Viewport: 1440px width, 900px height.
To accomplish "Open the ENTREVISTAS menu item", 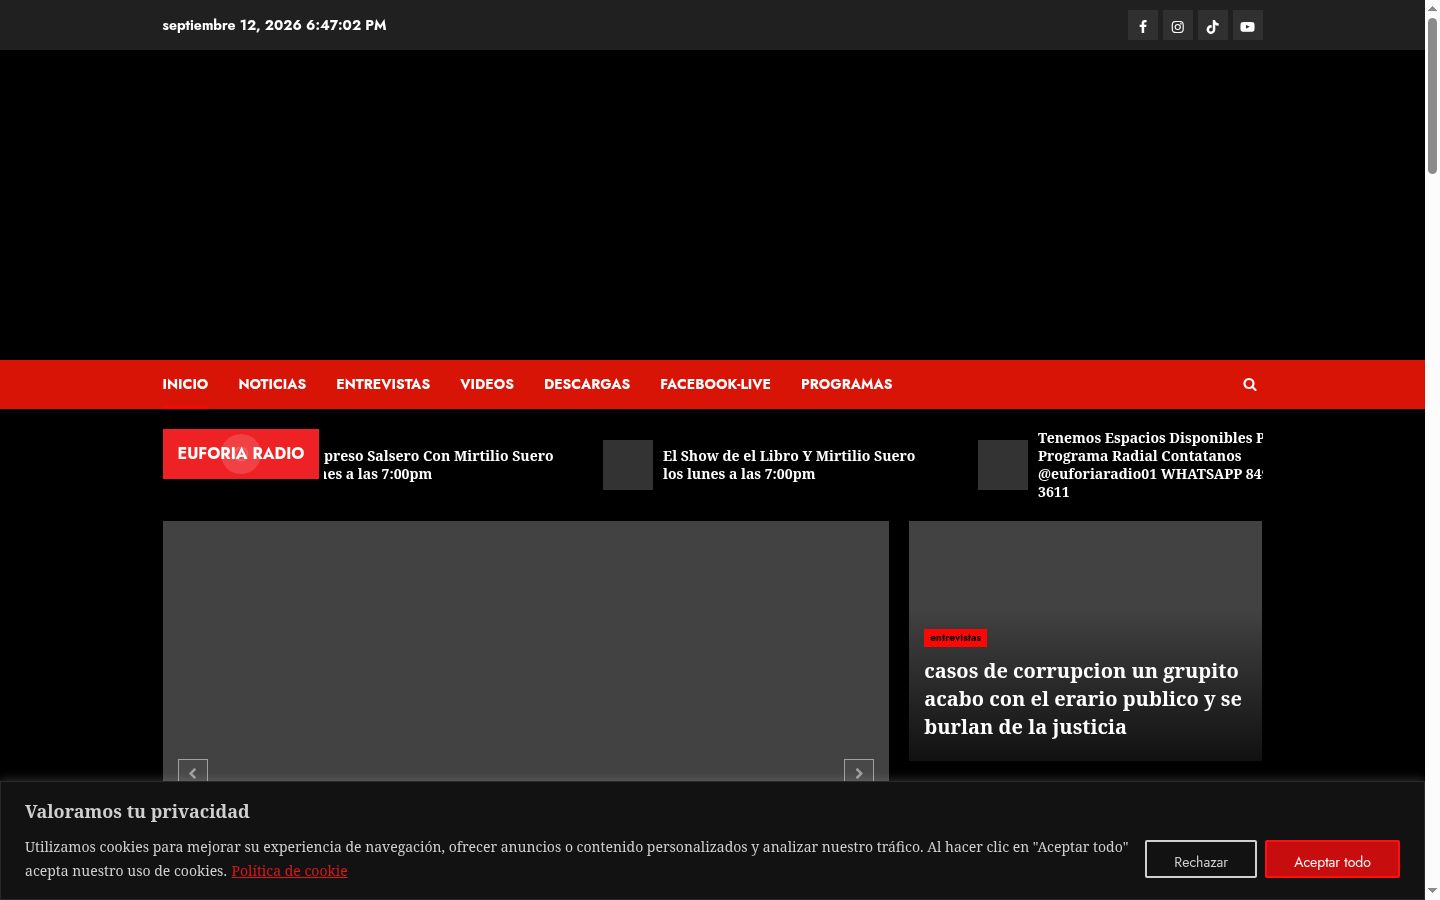I will 383,384.
